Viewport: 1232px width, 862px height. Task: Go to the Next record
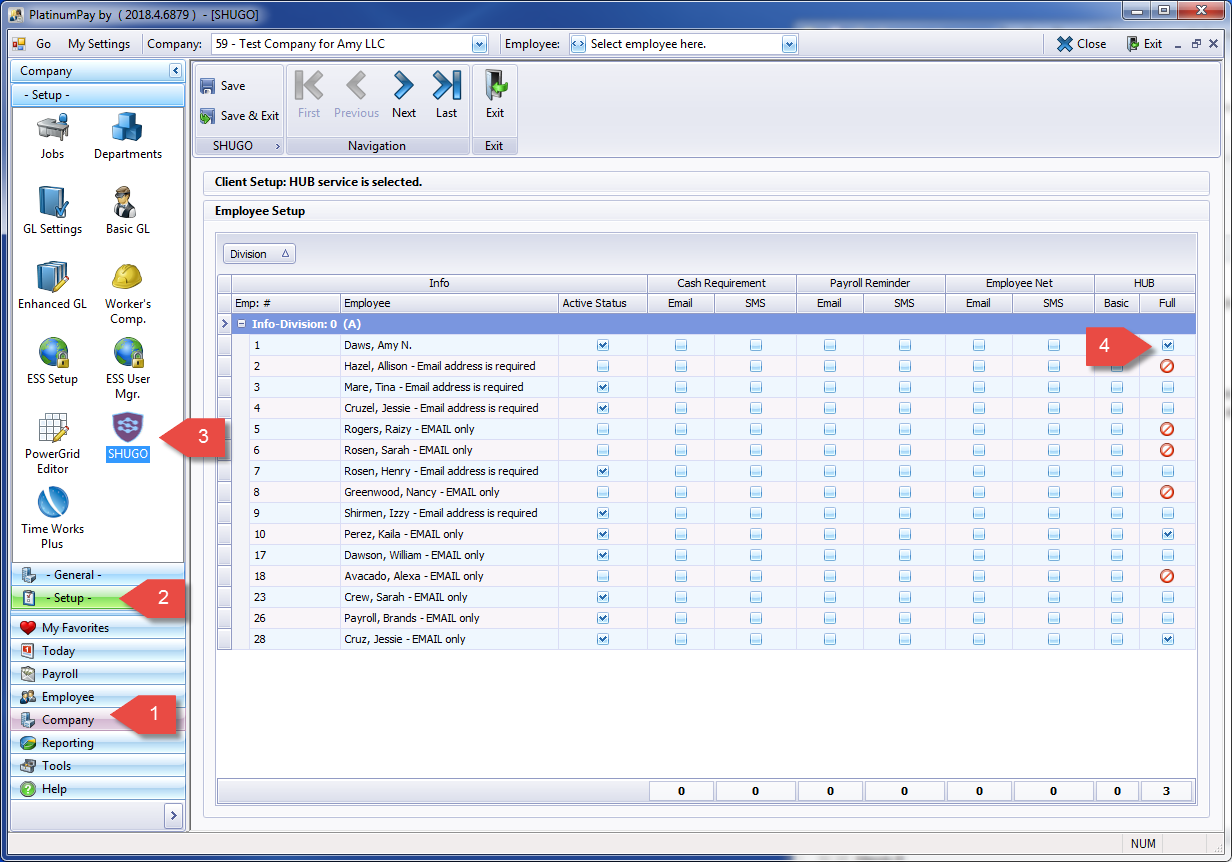(x=404, y=95)
